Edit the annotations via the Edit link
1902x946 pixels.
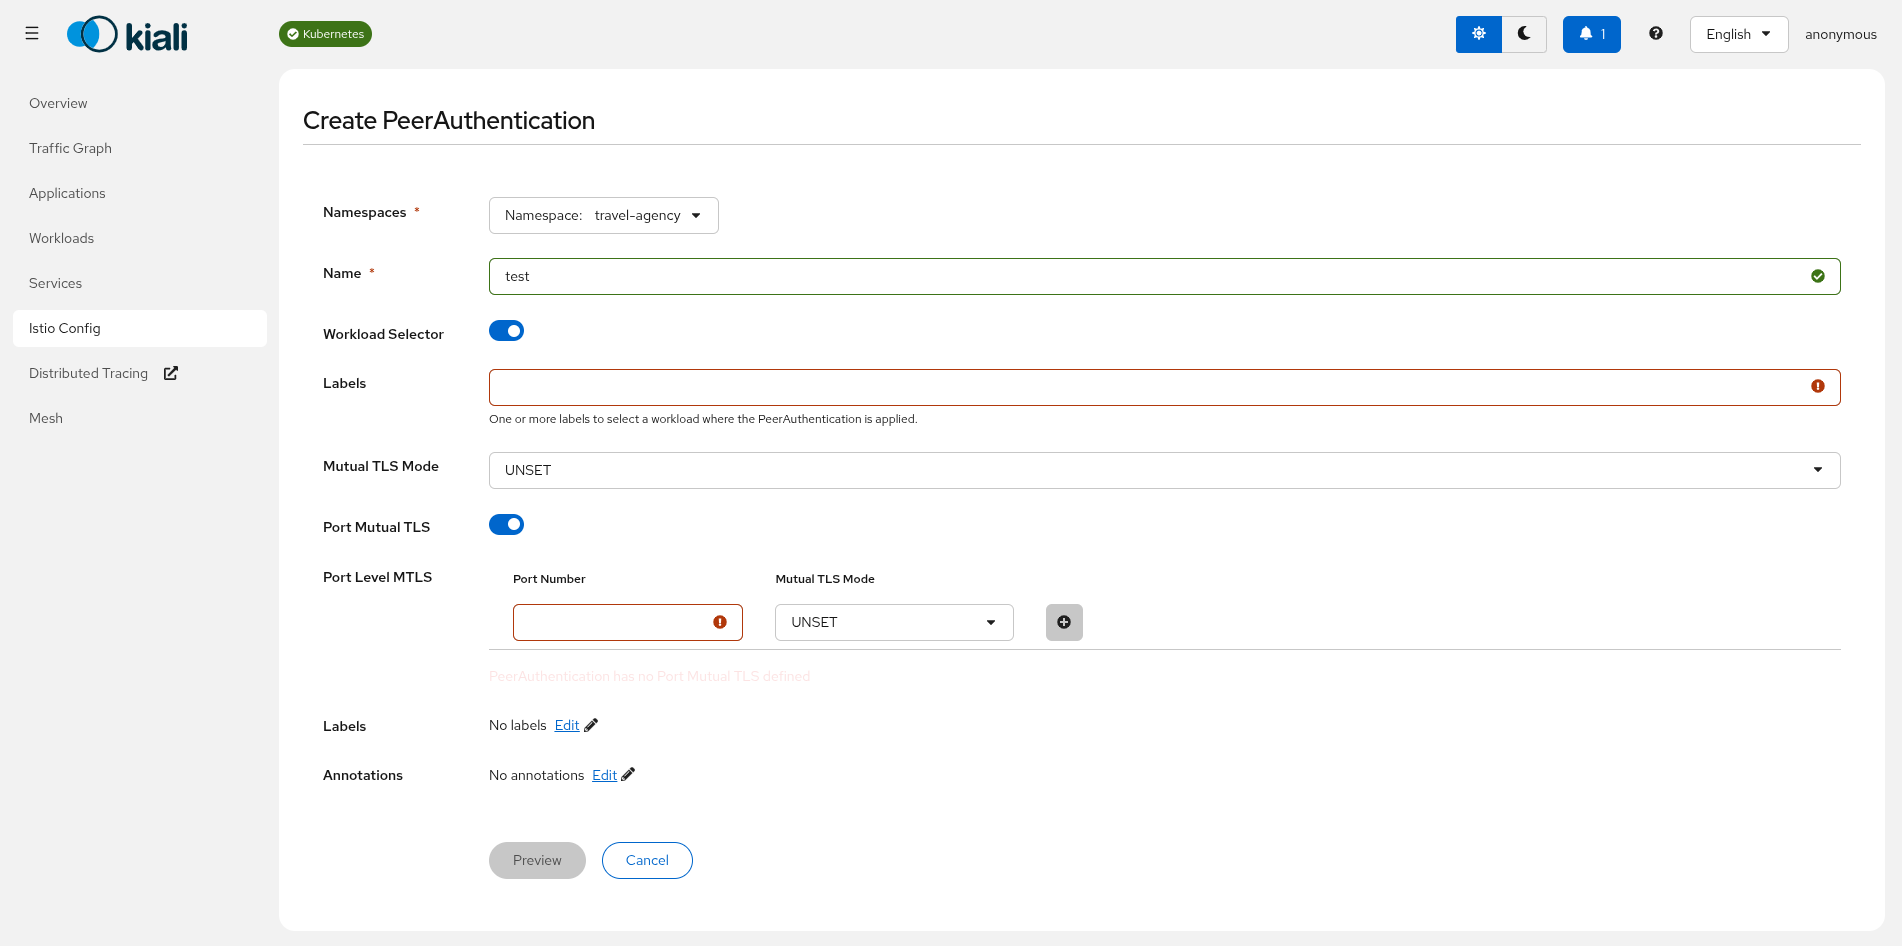pos(604,774)
